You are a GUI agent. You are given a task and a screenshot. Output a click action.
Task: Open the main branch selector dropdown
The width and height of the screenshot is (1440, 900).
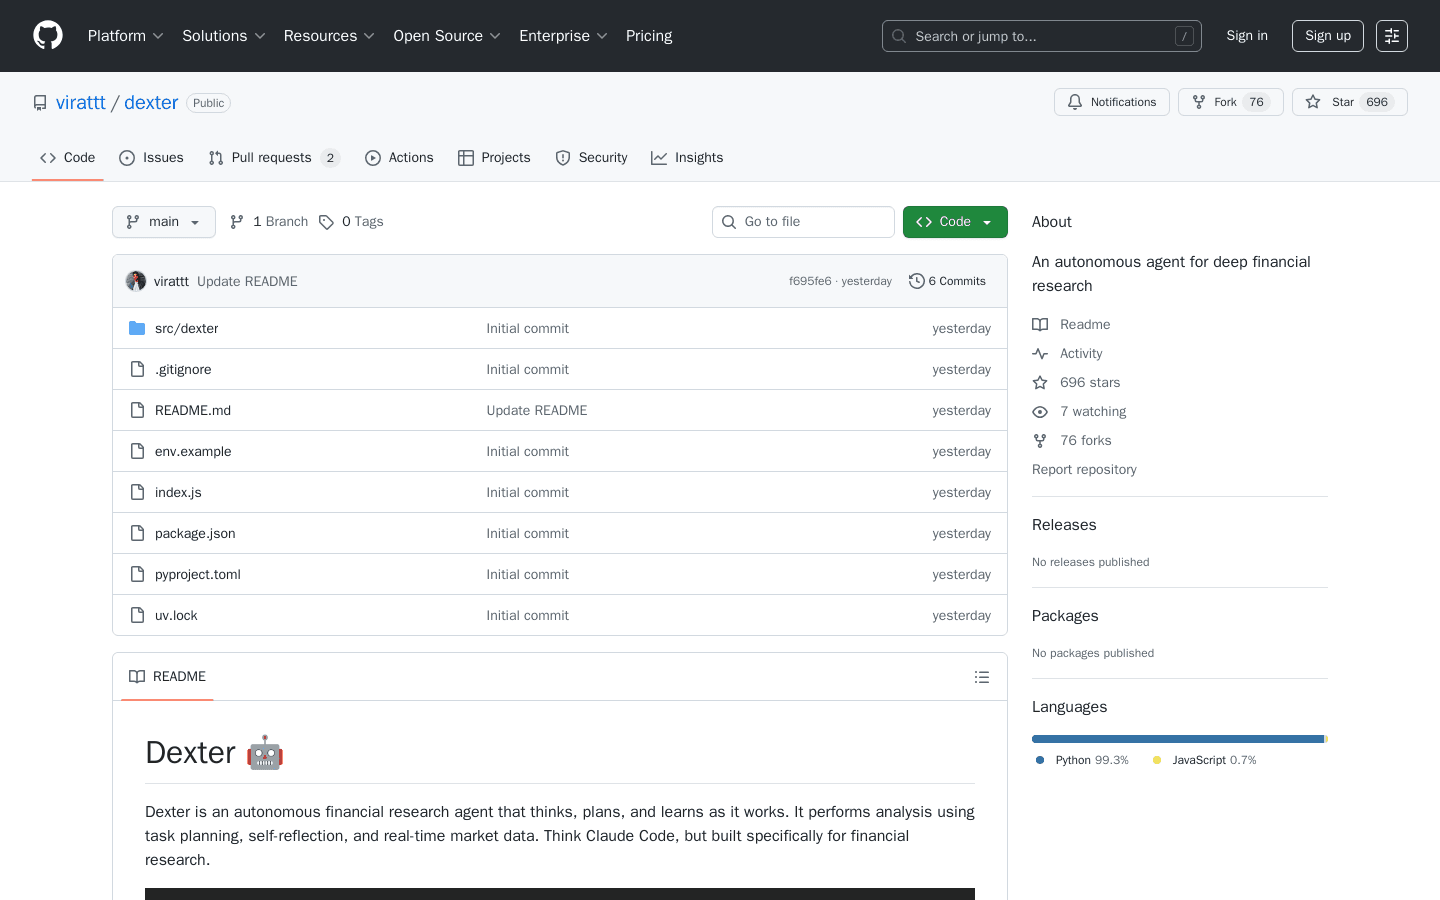click(163, 221)
